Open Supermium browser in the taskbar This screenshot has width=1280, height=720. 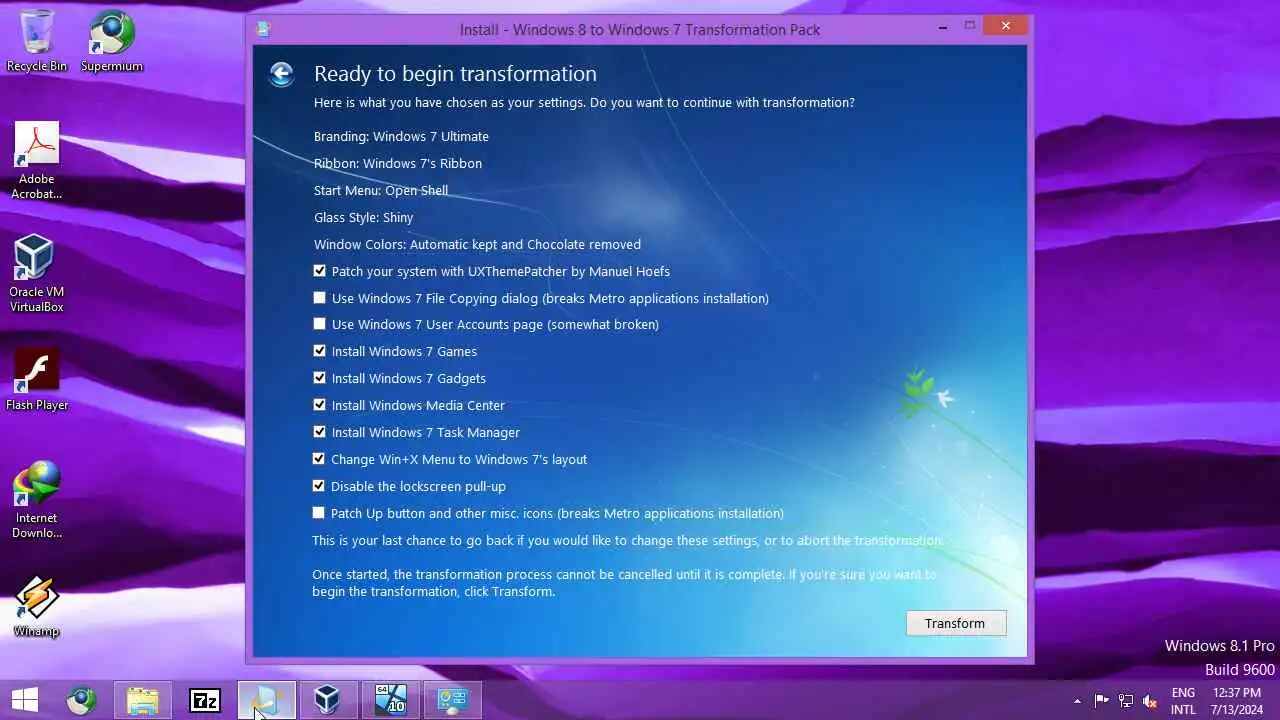81,700
